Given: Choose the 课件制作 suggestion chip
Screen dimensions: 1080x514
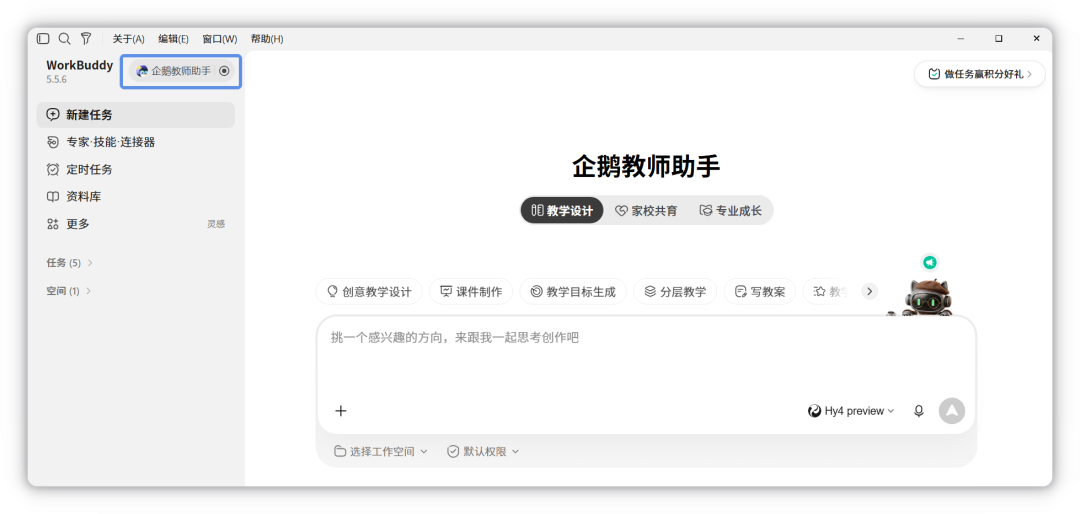Looking at the screenshot, I should pyautogui.click(x=471, y=291).
